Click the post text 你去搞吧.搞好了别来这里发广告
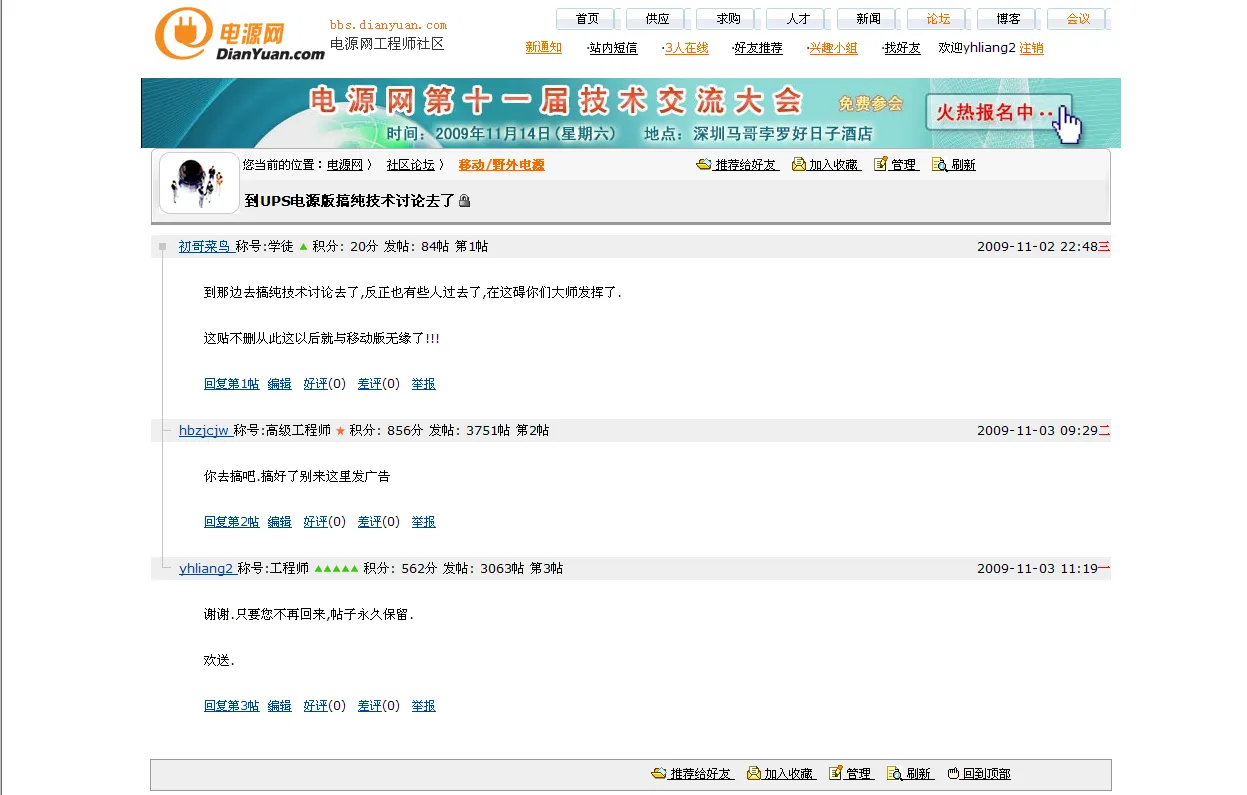1247x795 pixels. 297,477
